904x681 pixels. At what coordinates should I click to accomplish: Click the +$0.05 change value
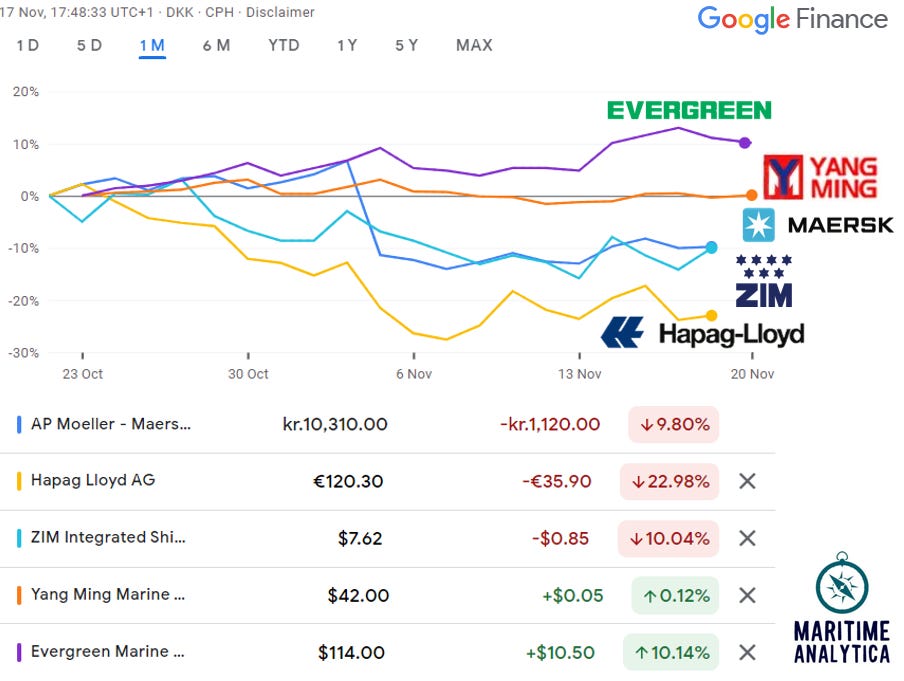click(572, 595)
